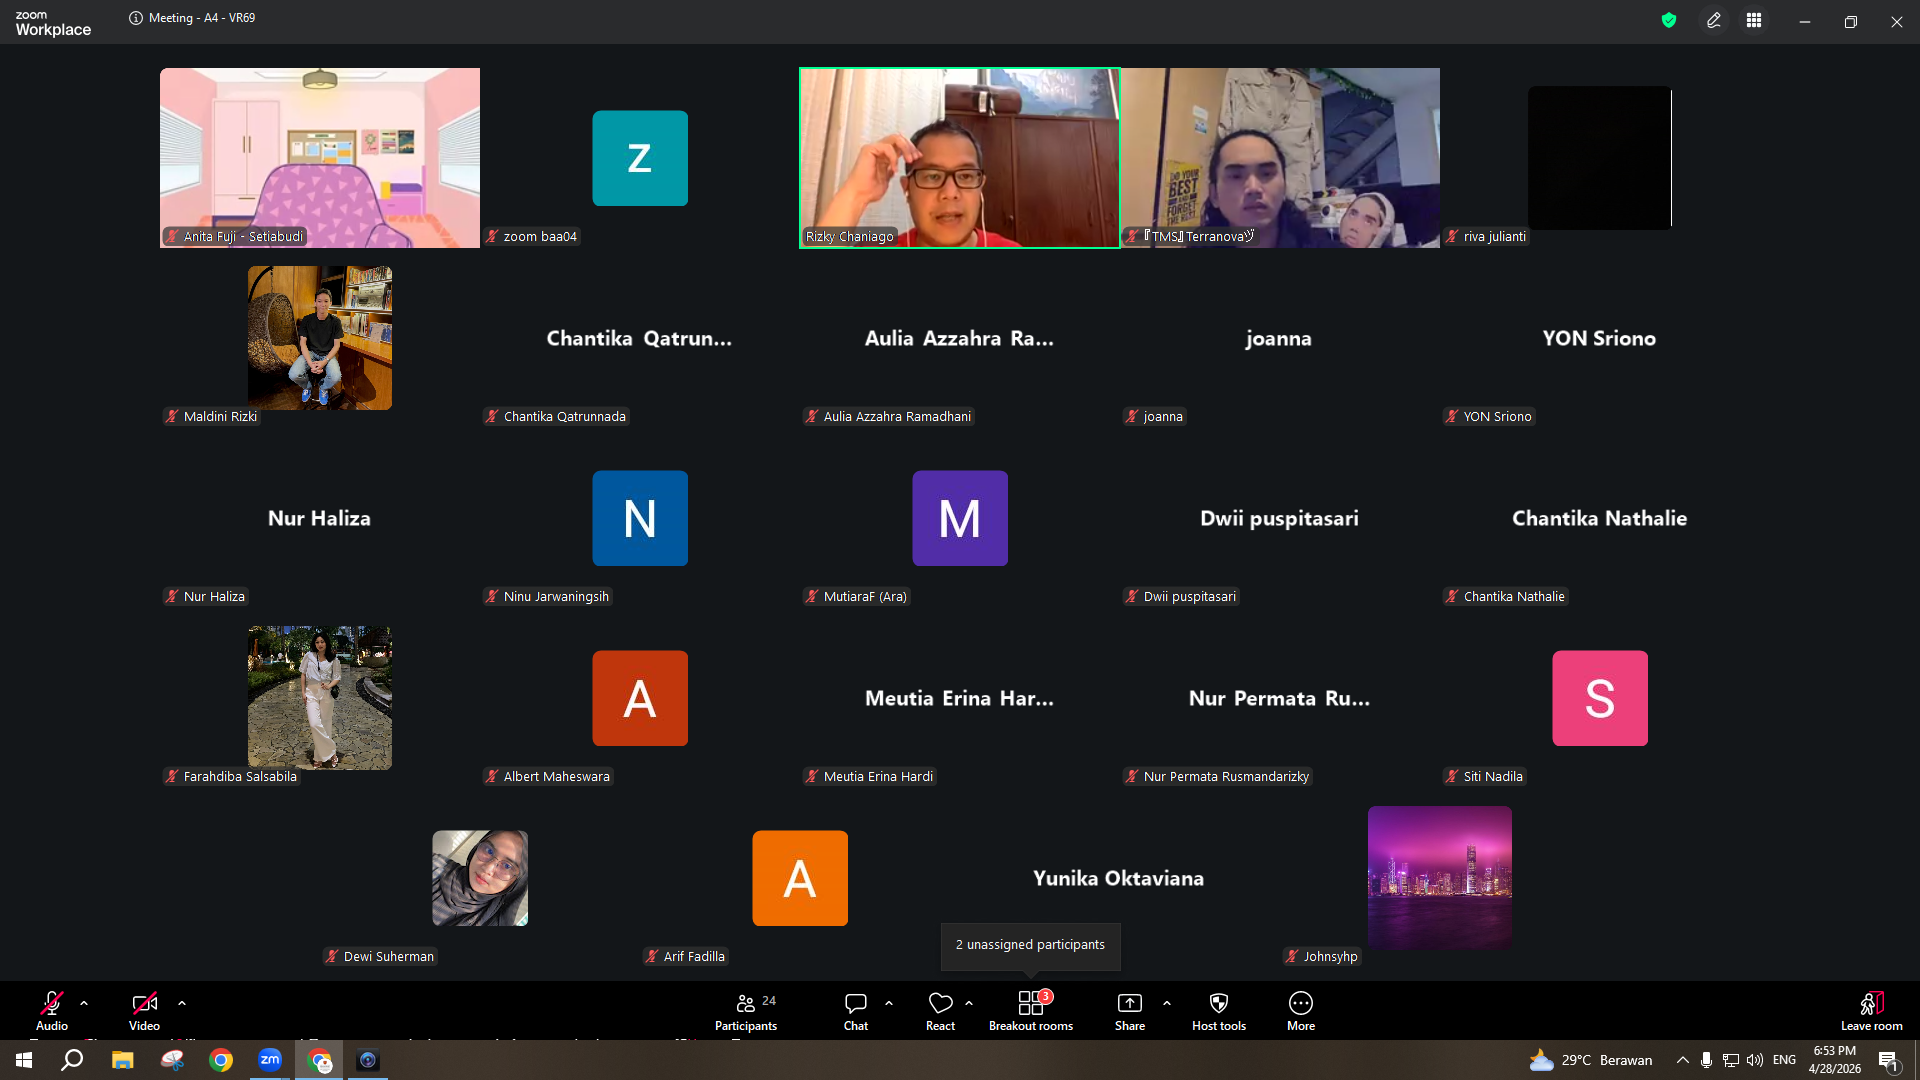
Task: Open Breakout rooms
Action: click(x=1031, y=1010)
